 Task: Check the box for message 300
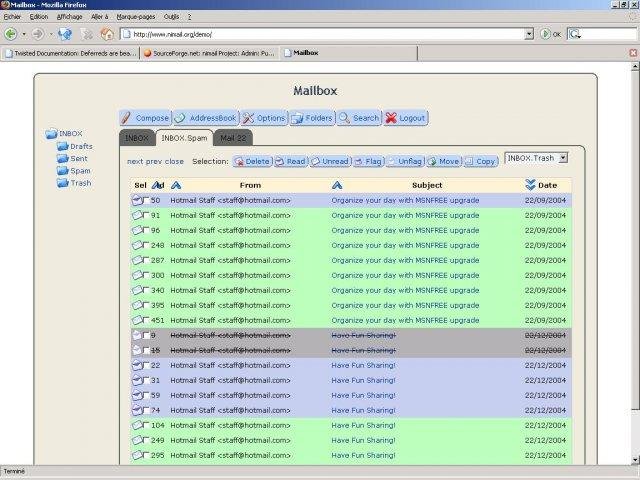coord(147,275)
